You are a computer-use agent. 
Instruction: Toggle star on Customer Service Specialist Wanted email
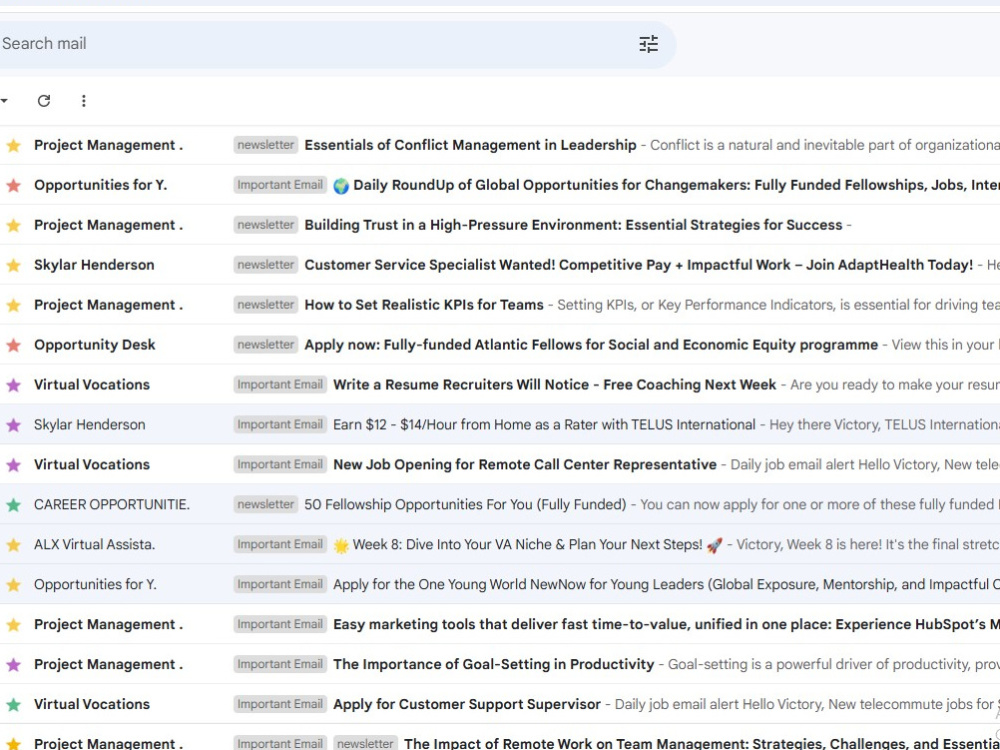(13, 265)
